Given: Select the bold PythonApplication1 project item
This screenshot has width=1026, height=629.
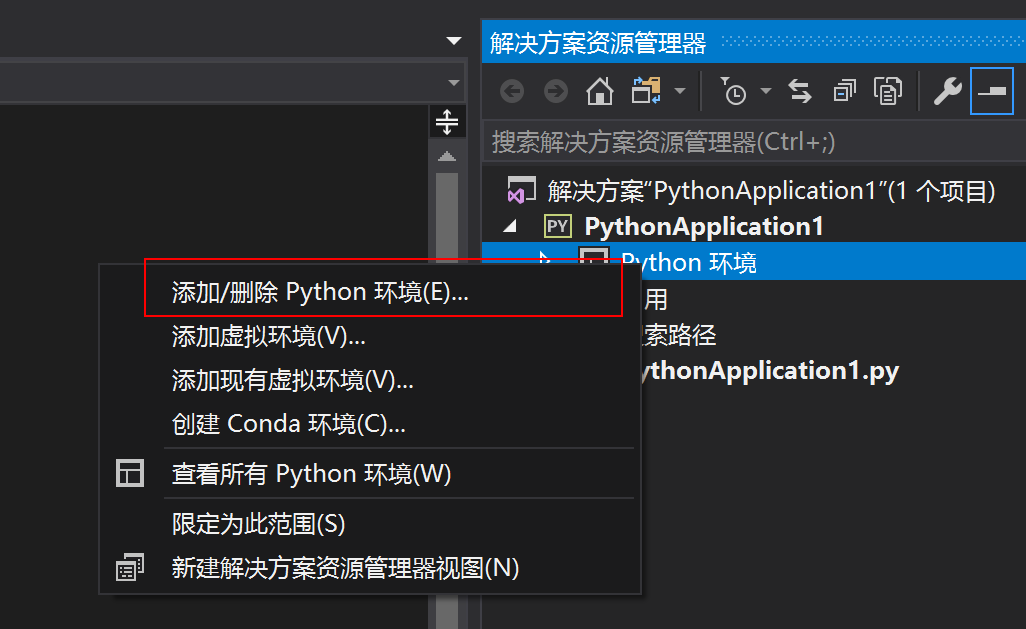Looking at the screenshot, I should point(703,226).
